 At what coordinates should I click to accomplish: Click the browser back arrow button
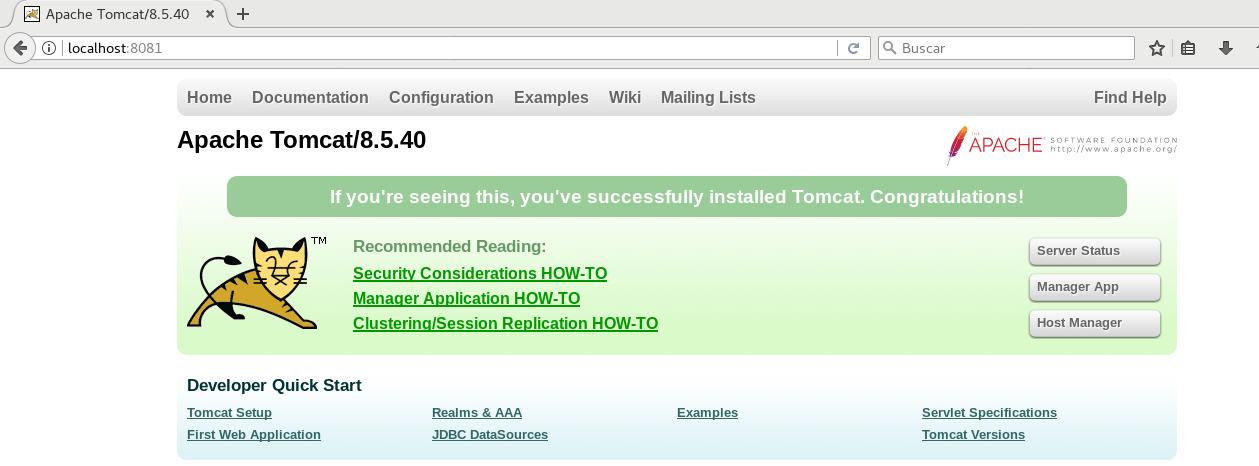(x=20, y=48)
